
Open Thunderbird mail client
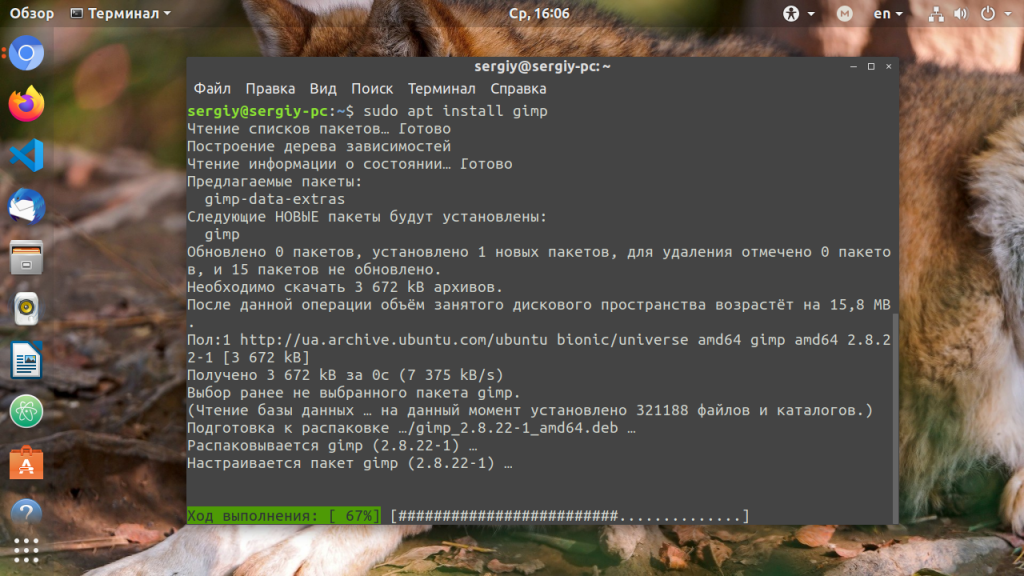click(x=26, y=206)
